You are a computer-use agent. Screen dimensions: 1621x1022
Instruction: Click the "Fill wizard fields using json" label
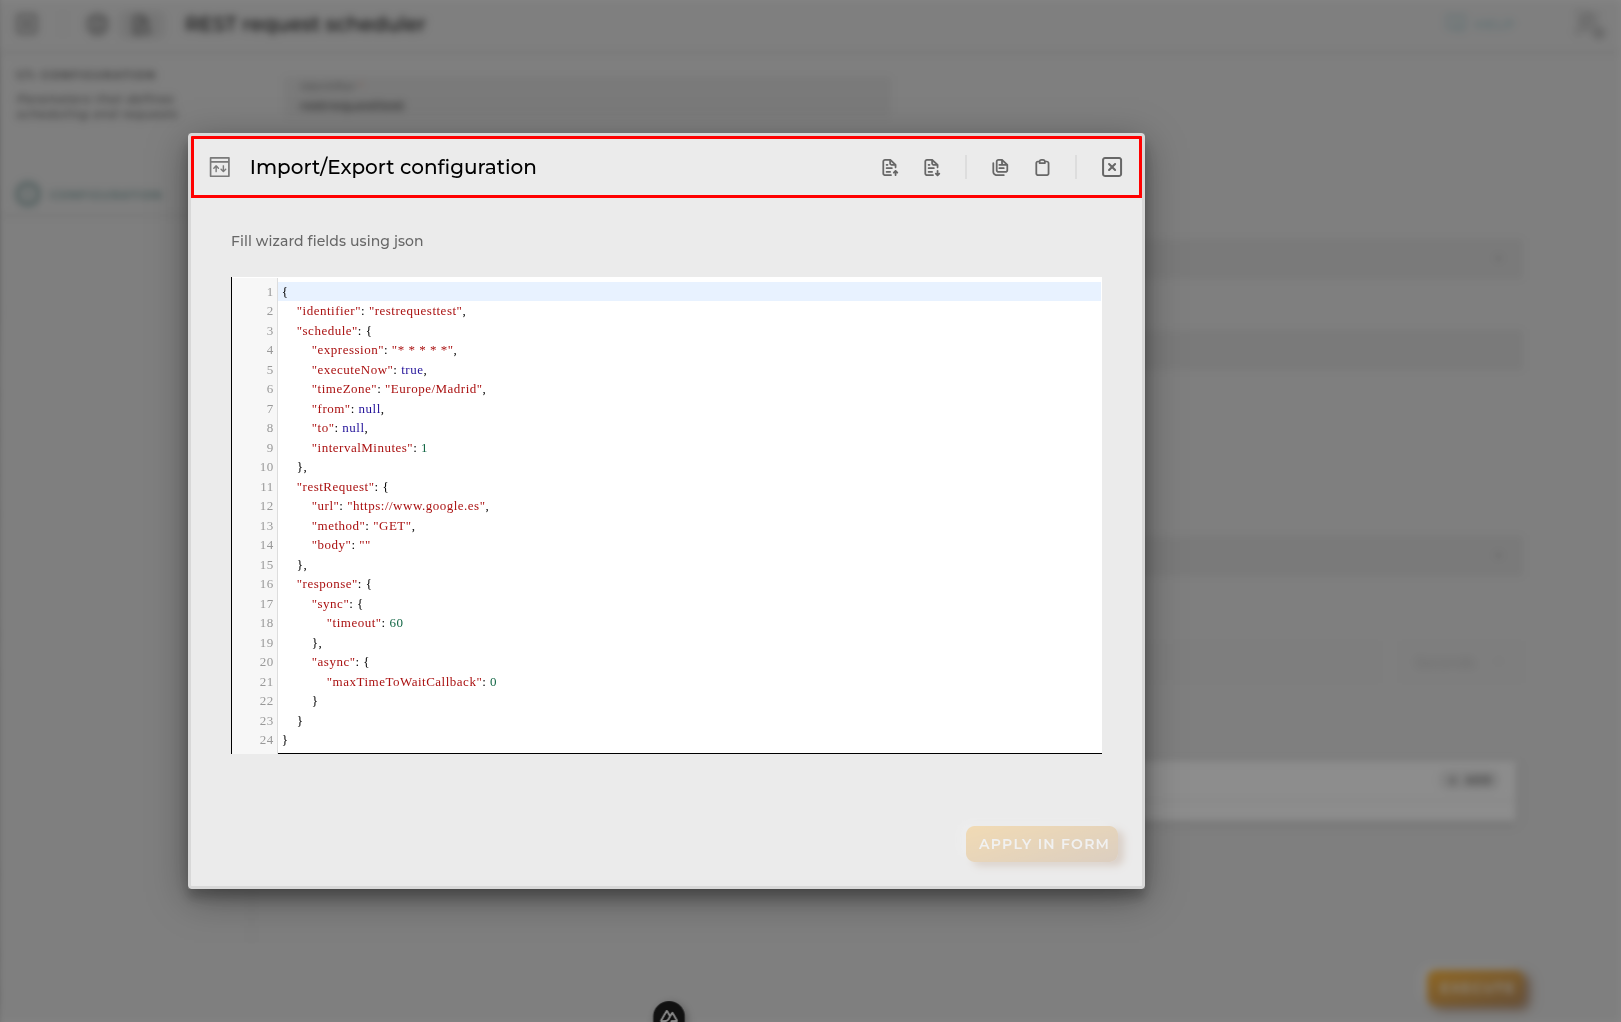327,241
